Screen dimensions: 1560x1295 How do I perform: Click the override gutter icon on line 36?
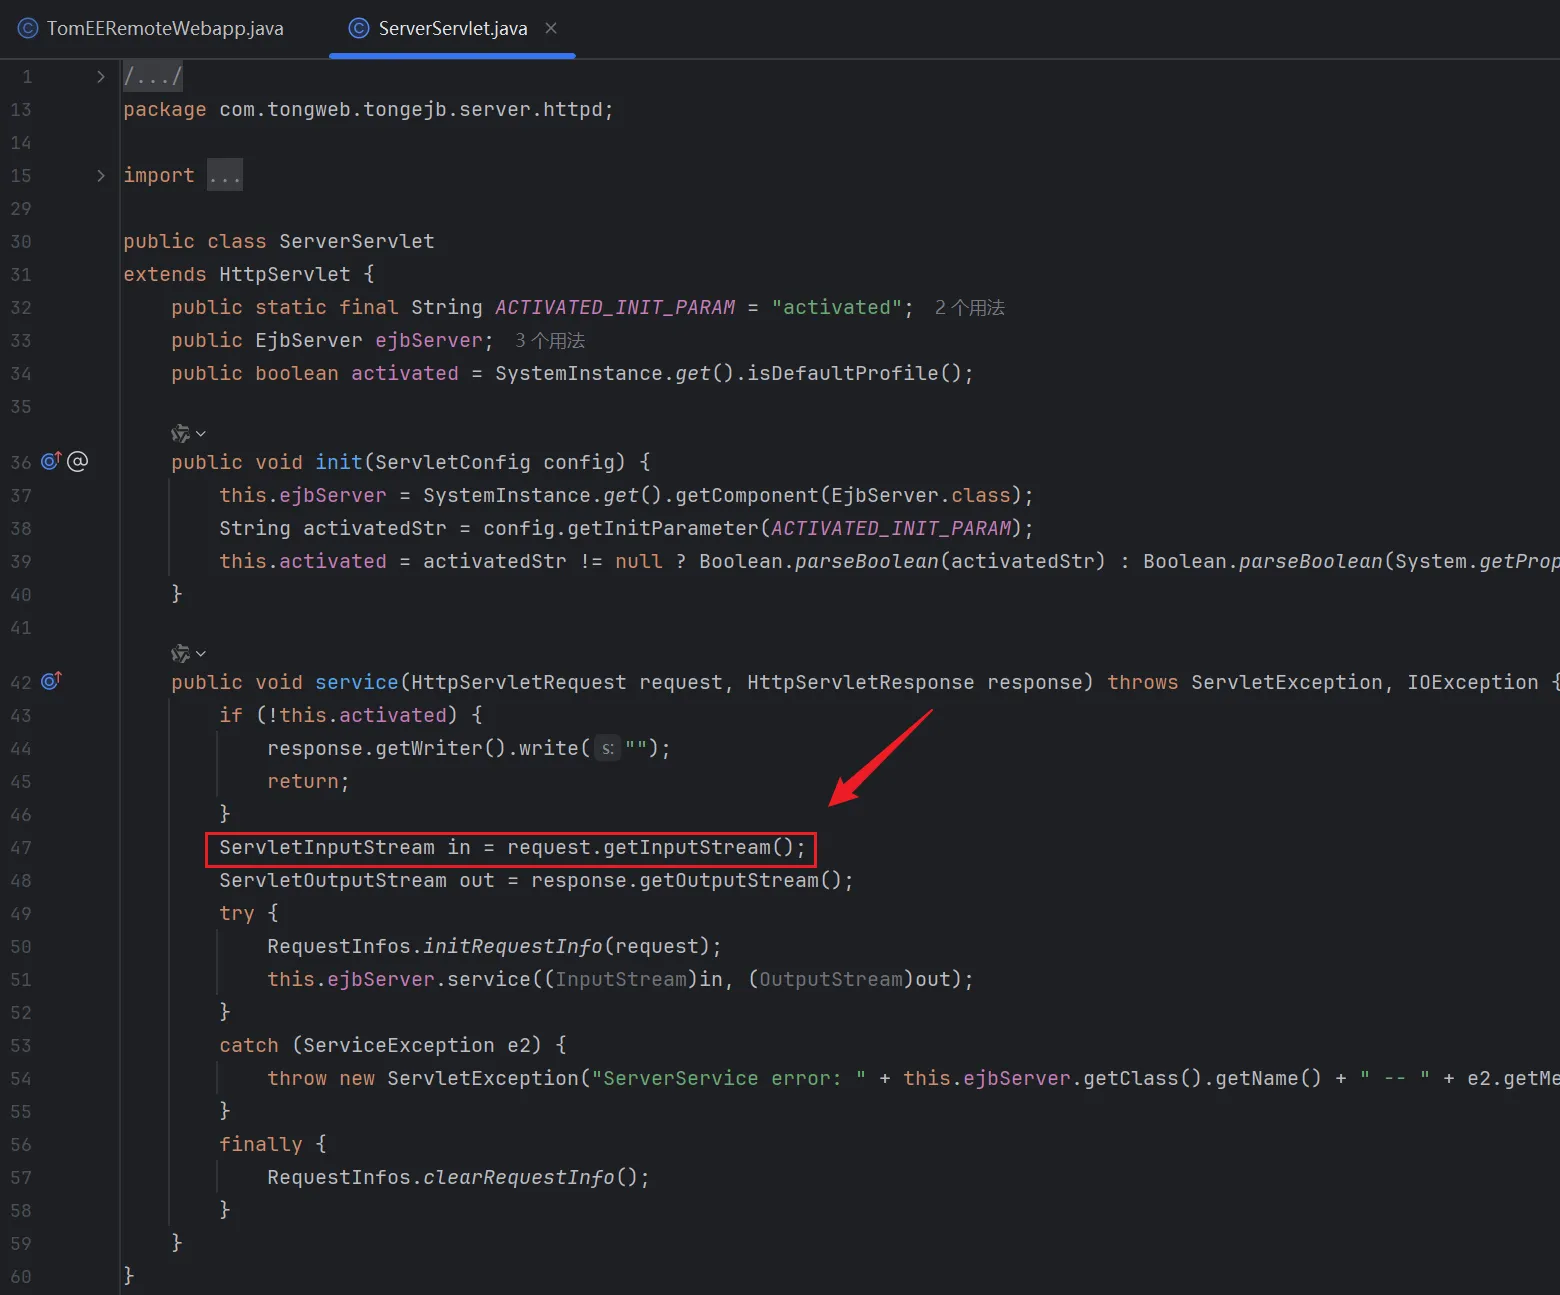[50, 461]
